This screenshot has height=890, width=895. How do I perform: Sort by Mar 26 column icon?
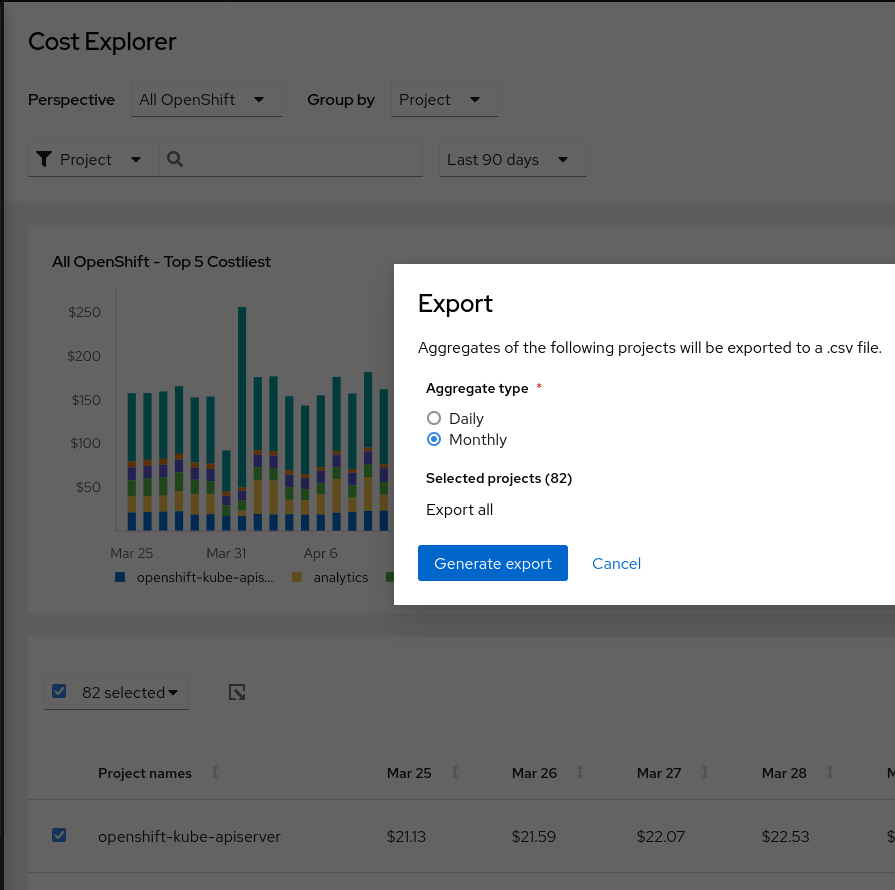pyautogui.click(x=580, y=773)
